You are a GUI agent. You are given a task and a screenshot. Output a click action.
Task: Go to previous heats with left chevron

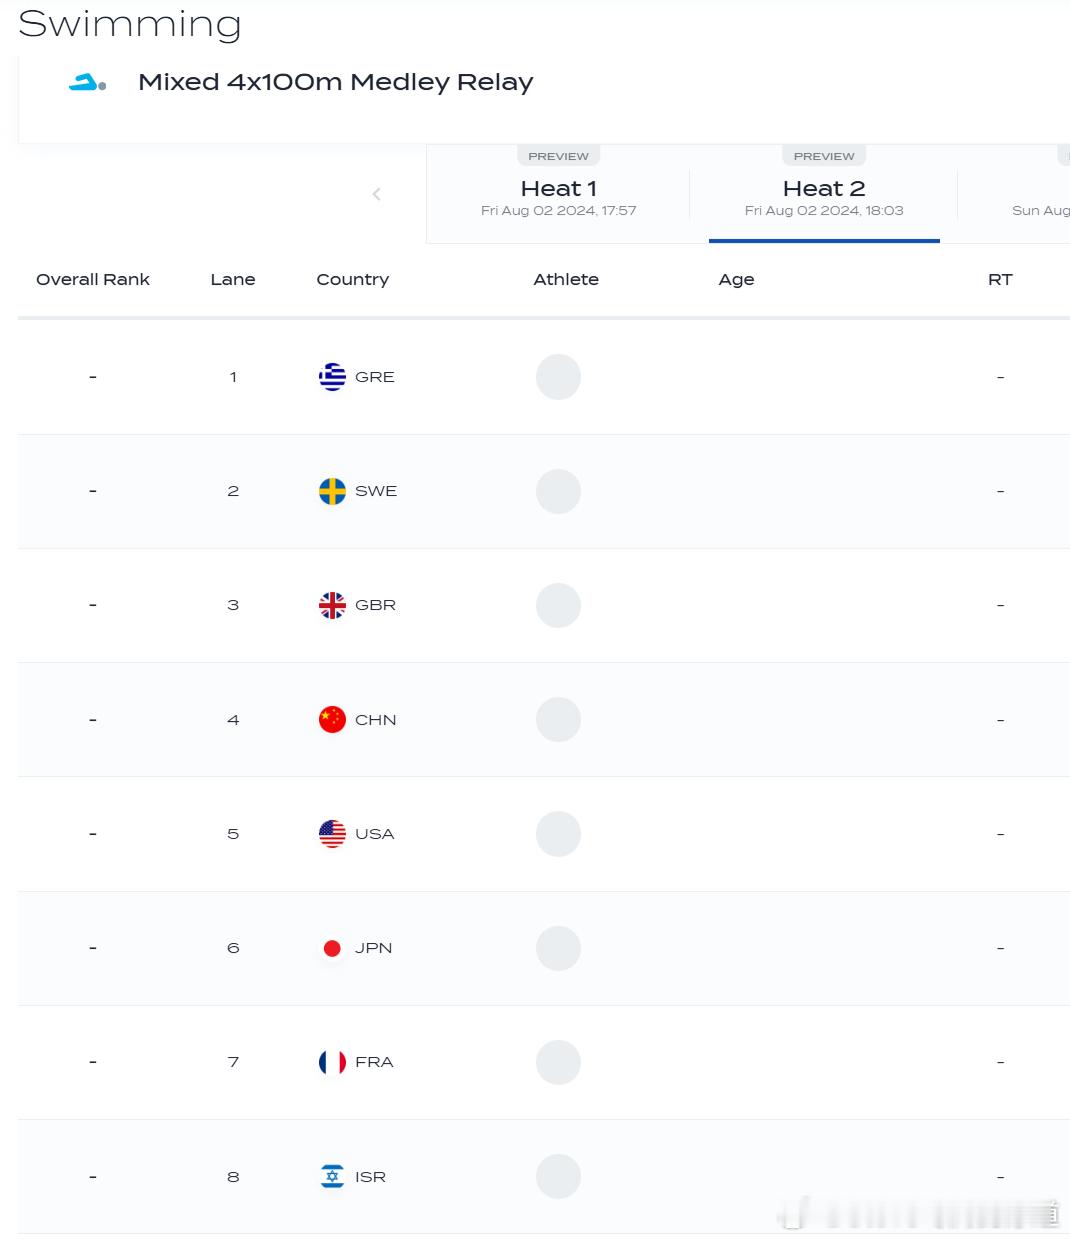click(x=377, y=194)
